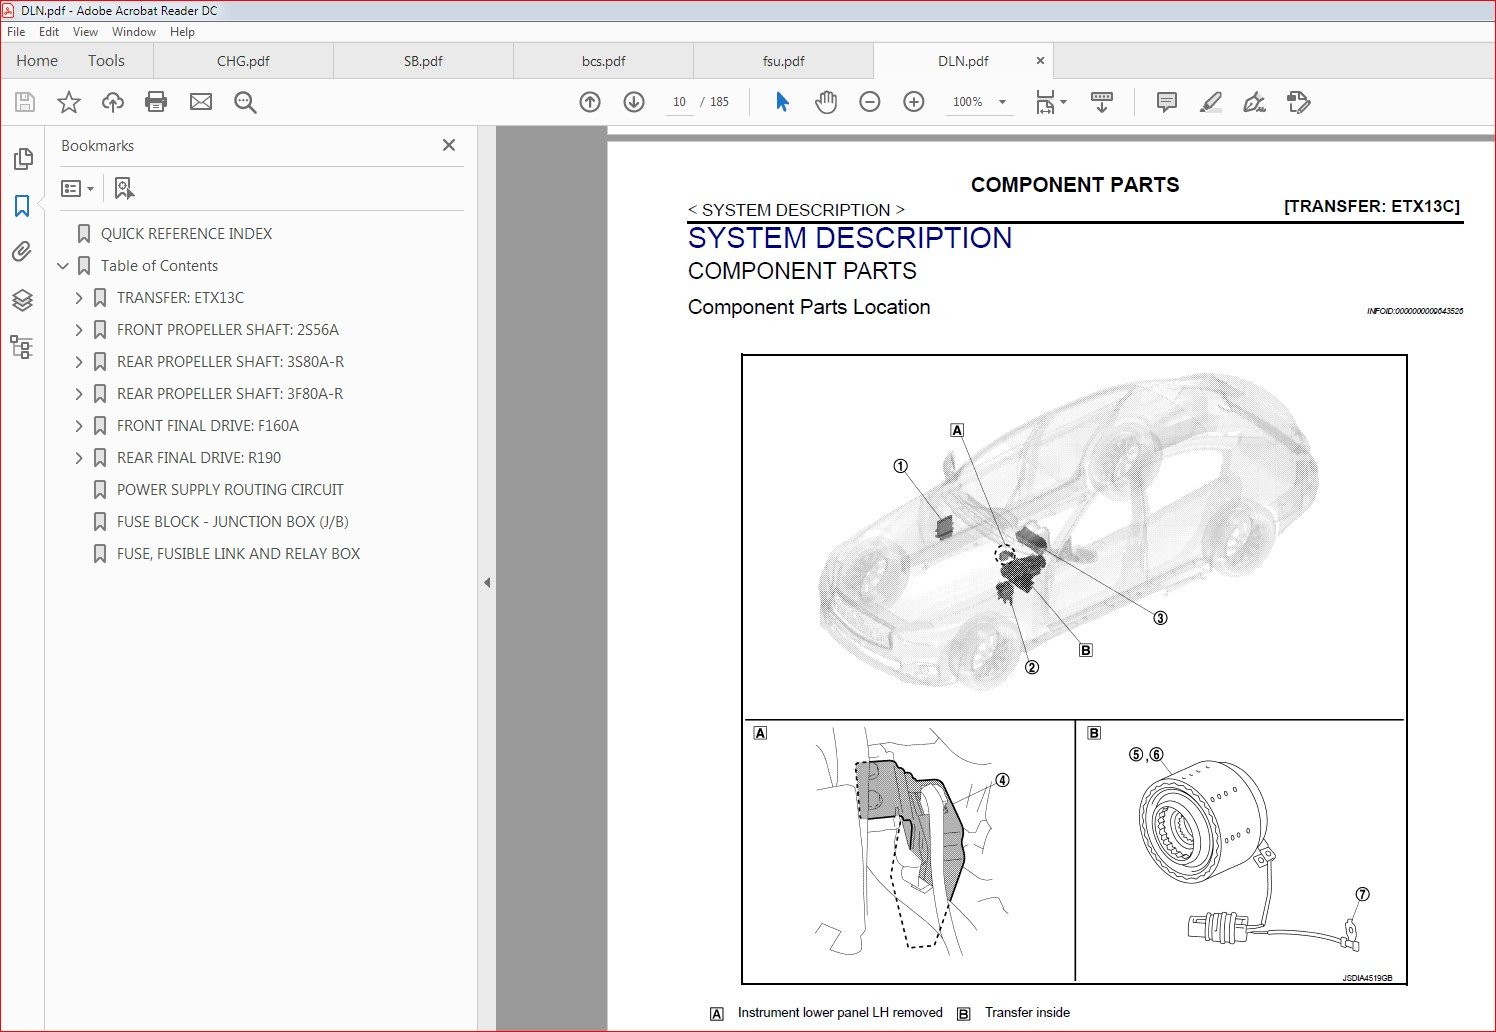Expand FRONT PROPELLER SHAFT: 2S56A bookmark
This screenshot has height=1032, width=1496.
[79, 330]
